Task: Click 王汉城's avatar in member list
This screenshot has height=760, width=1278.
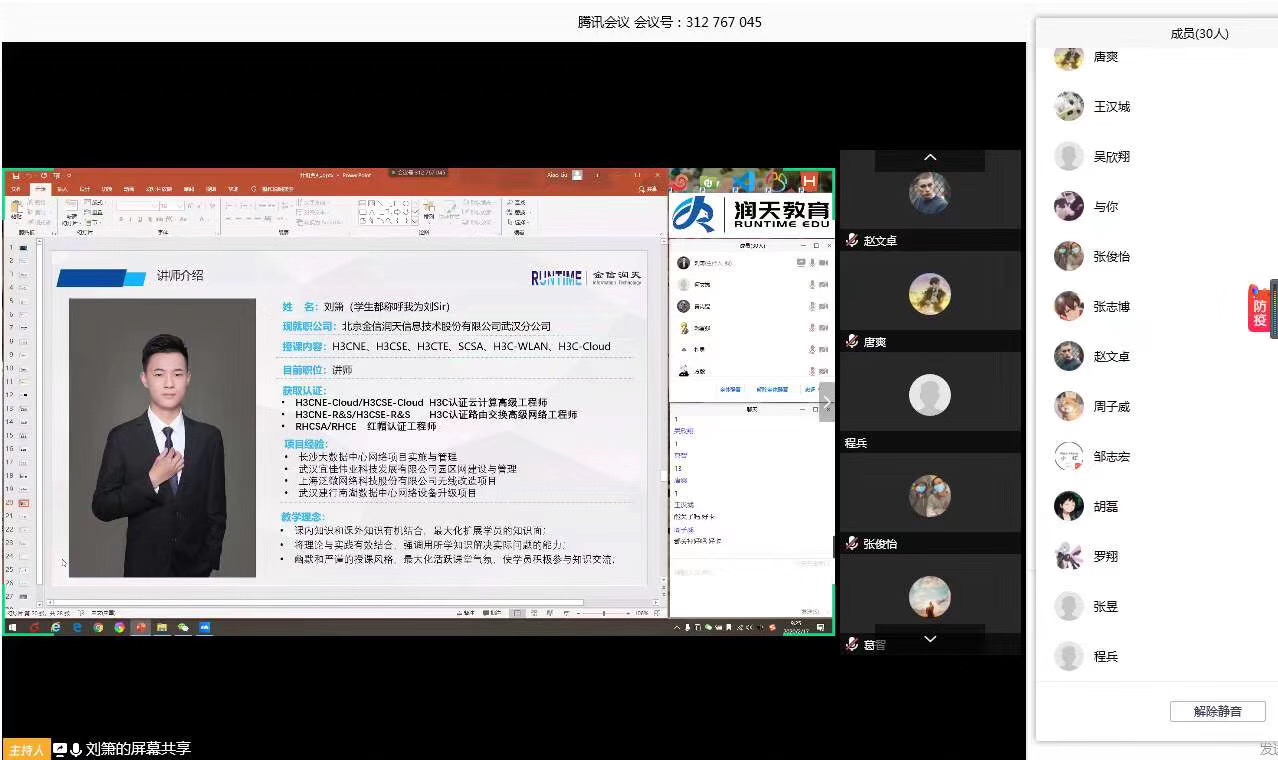Action: (x=1068, y=106)
